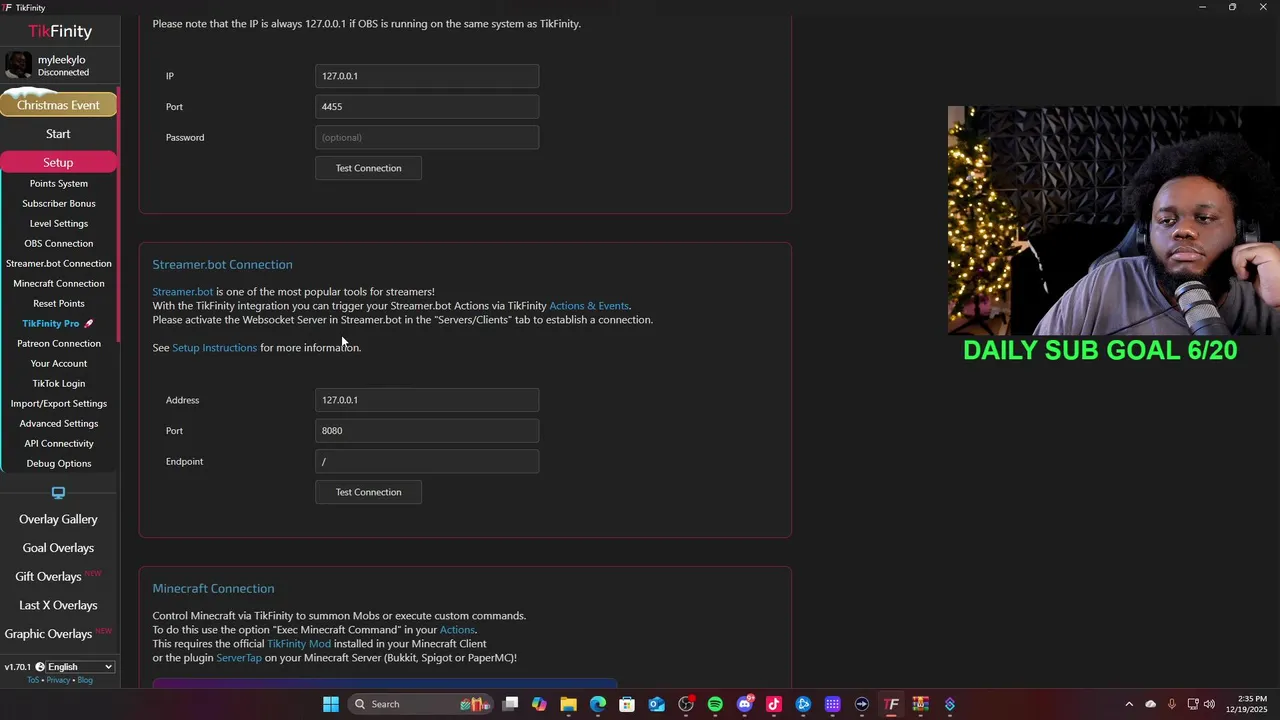This screenshot has height=720, width=1280.
Task: Jump to Streamer.bot Connection in the sidebar
Action: [x=58, y=263]
